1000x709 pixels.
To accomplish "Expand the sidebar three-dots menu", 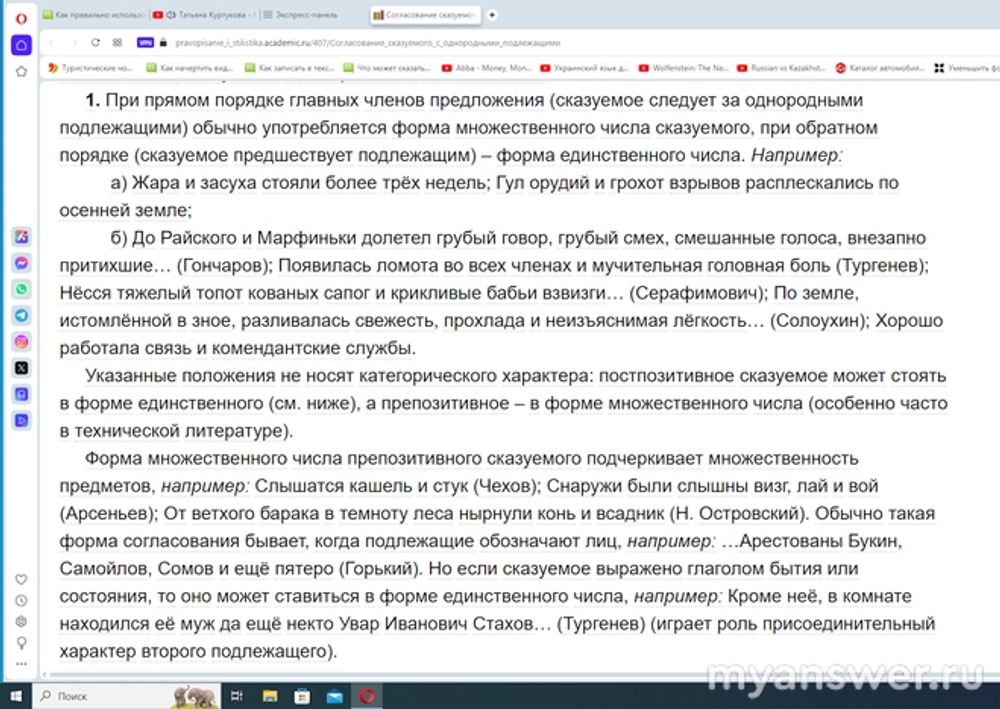I will coord(21,662).
